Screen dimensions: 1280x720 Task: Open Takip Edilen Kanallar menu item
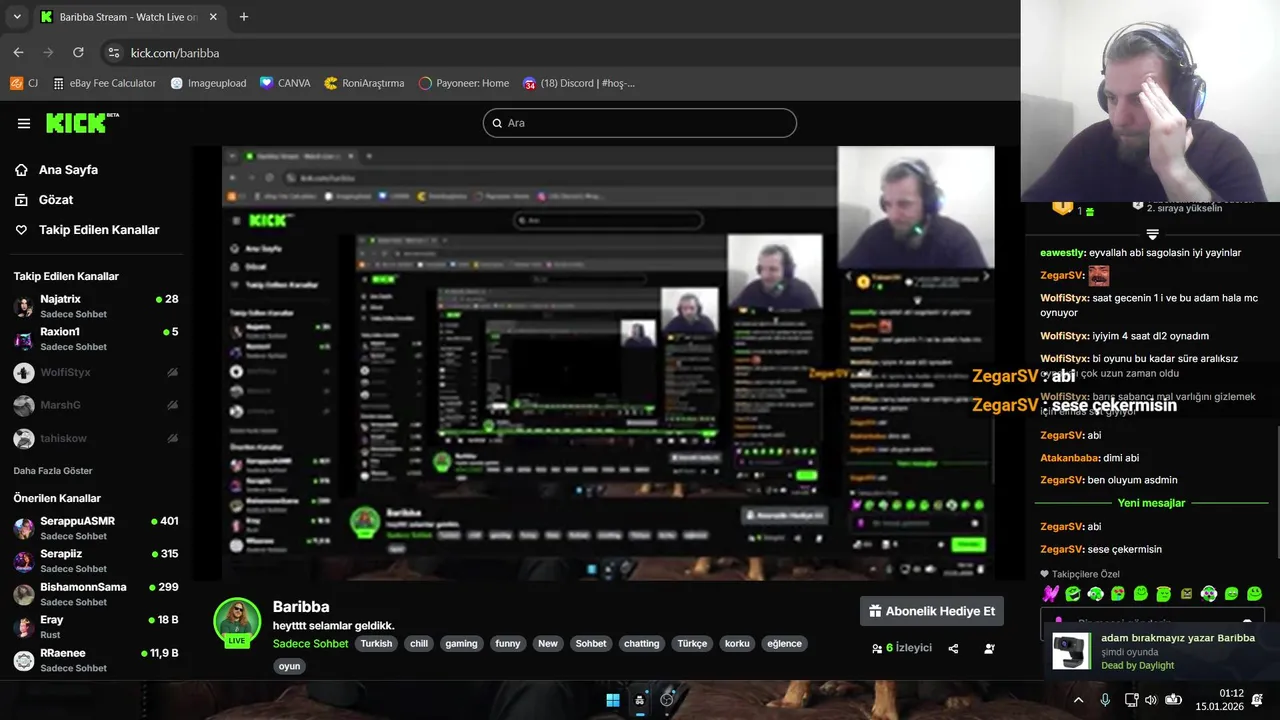[x=87, y=230]
